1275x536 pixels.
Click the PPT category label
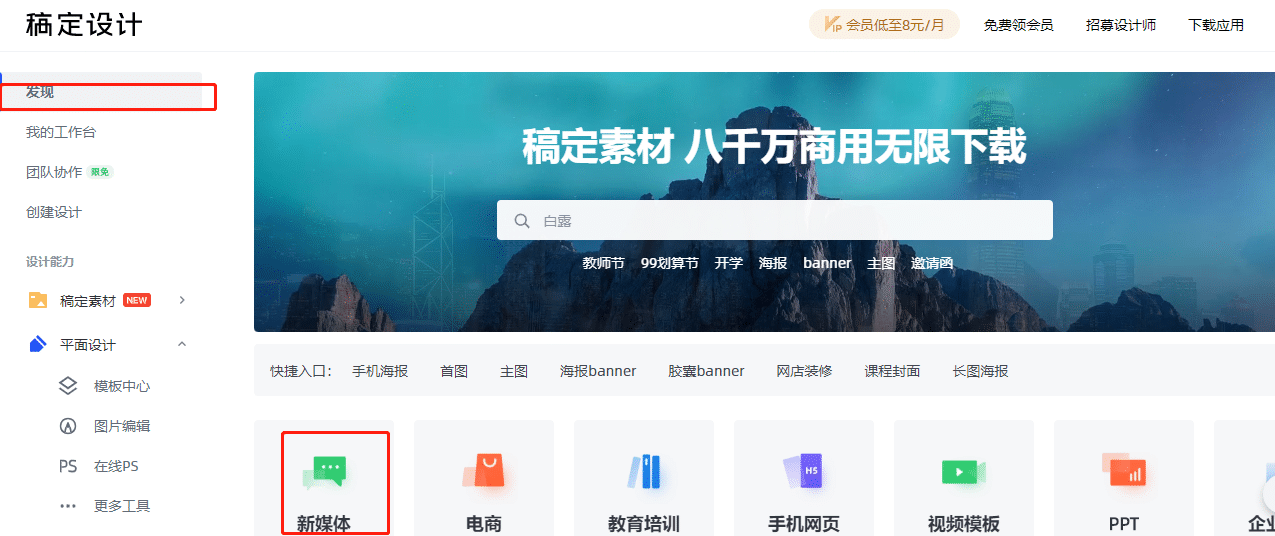(1124, 524)
